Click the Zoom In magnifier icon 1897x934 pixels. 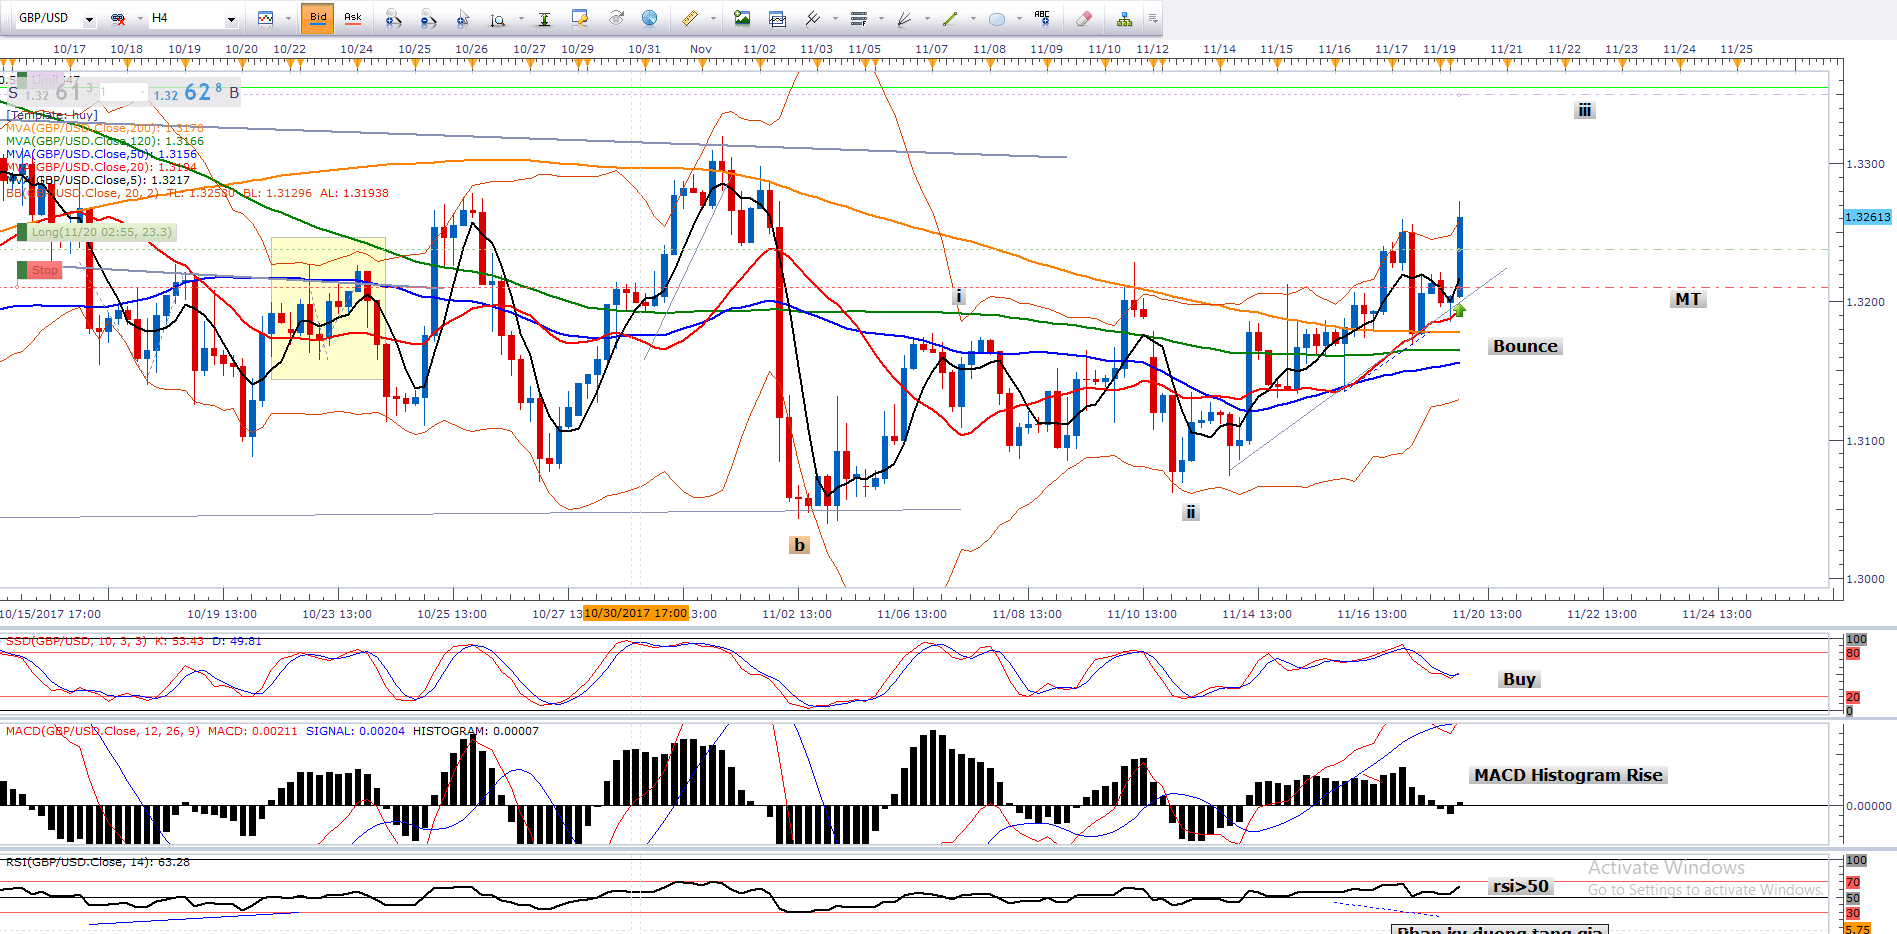pyautogui.click(x=393, y=18)
